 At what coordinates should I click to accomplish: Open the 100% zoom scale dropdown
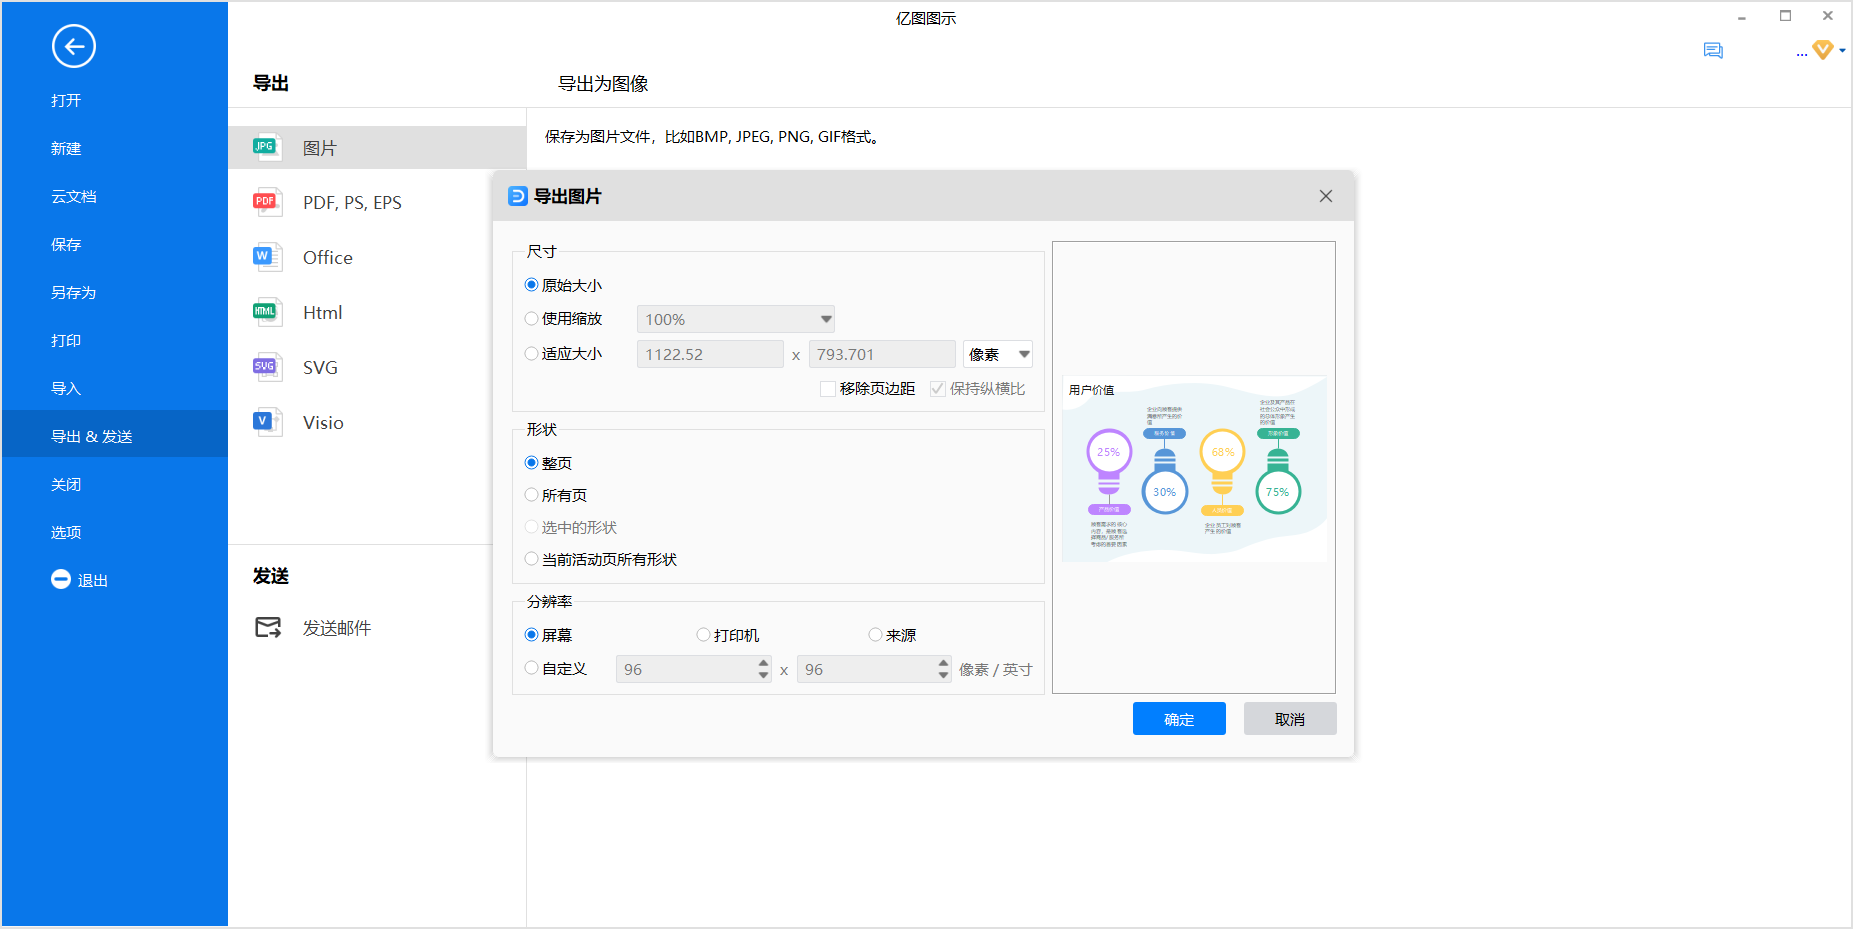point(736,319)
